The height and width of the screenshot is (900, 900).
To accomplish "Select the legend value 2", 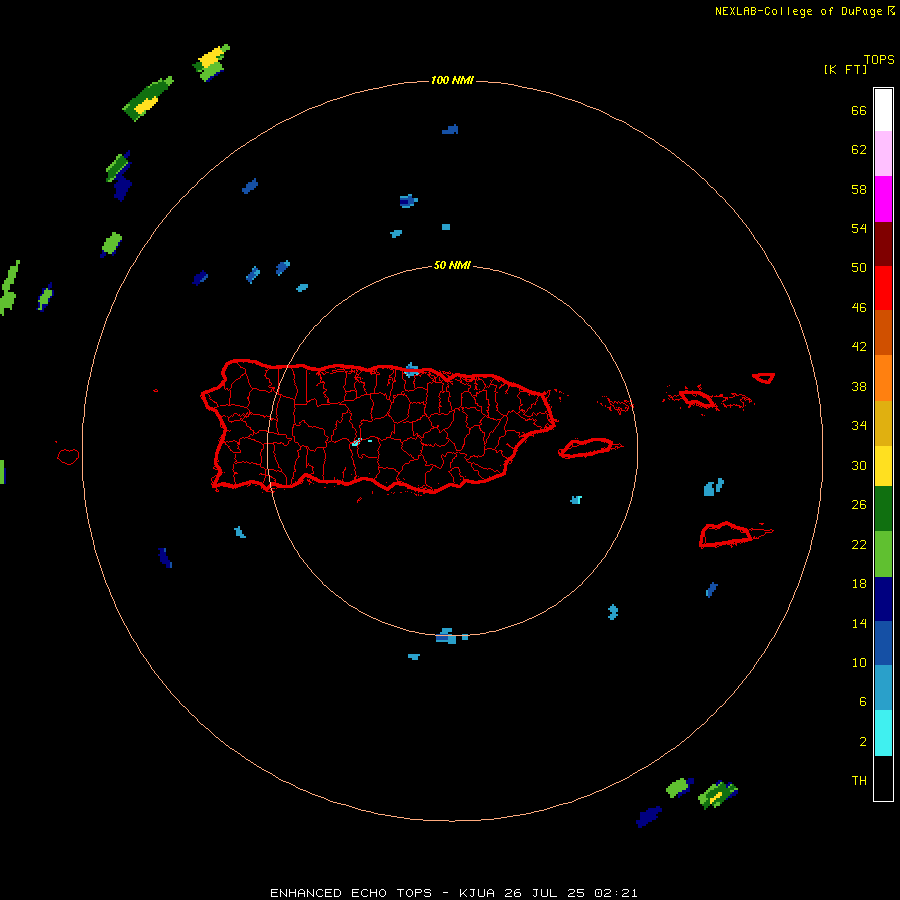I will point(863,742).
